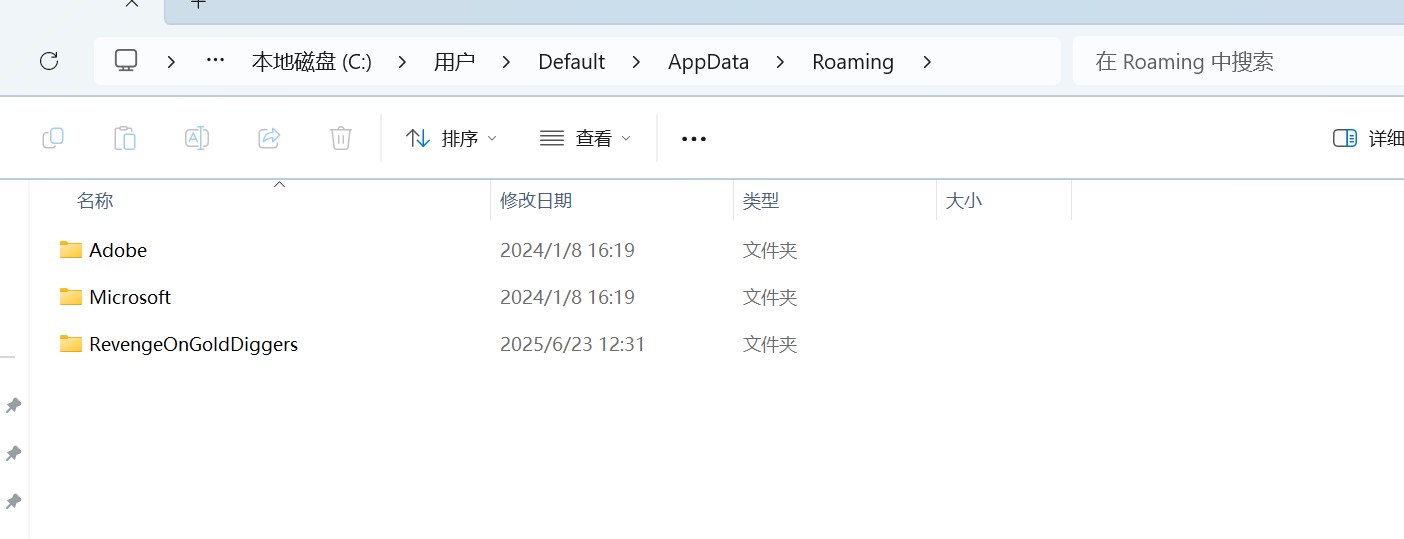Sort by 类型 column header
This screenshot has width=1404, height=539.
click(761, 200)
